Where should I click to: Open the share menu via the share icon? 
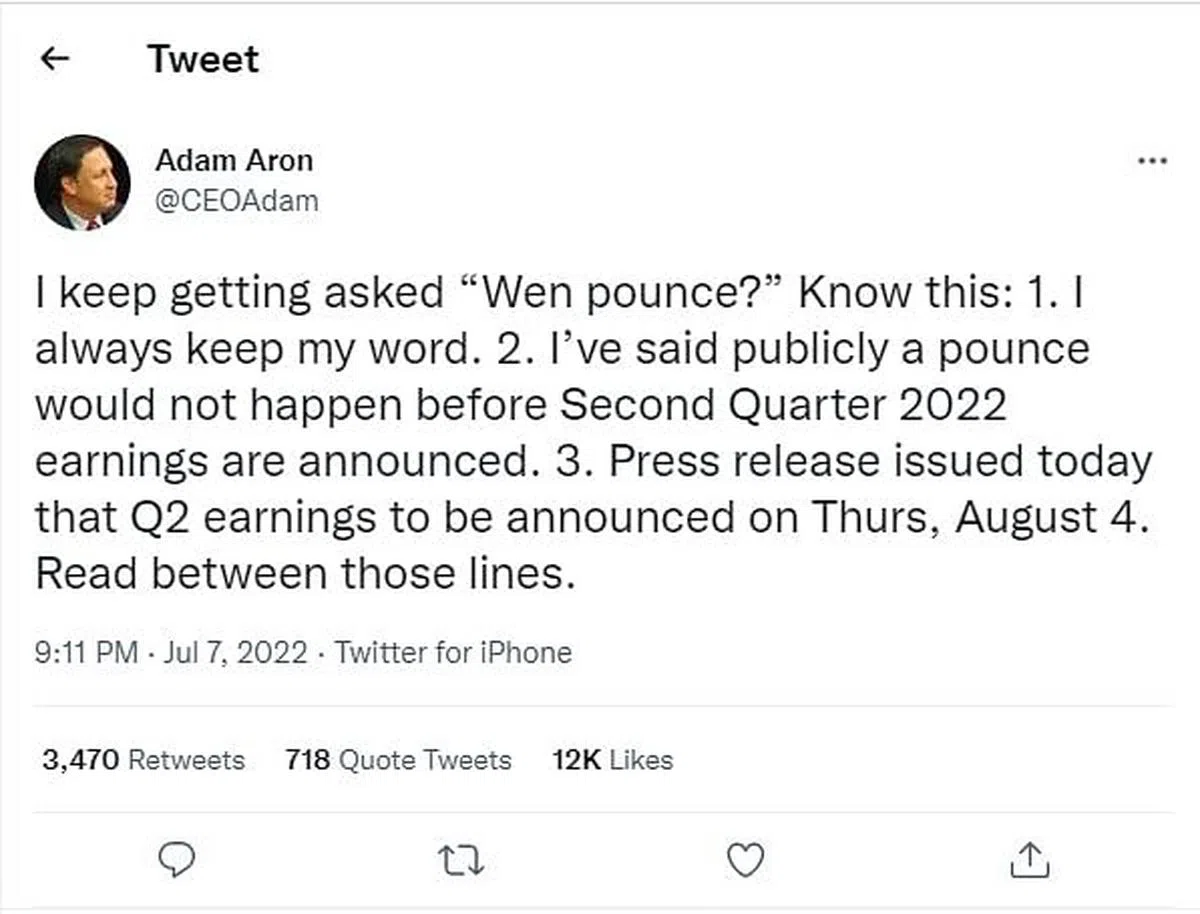[1030, 857]
